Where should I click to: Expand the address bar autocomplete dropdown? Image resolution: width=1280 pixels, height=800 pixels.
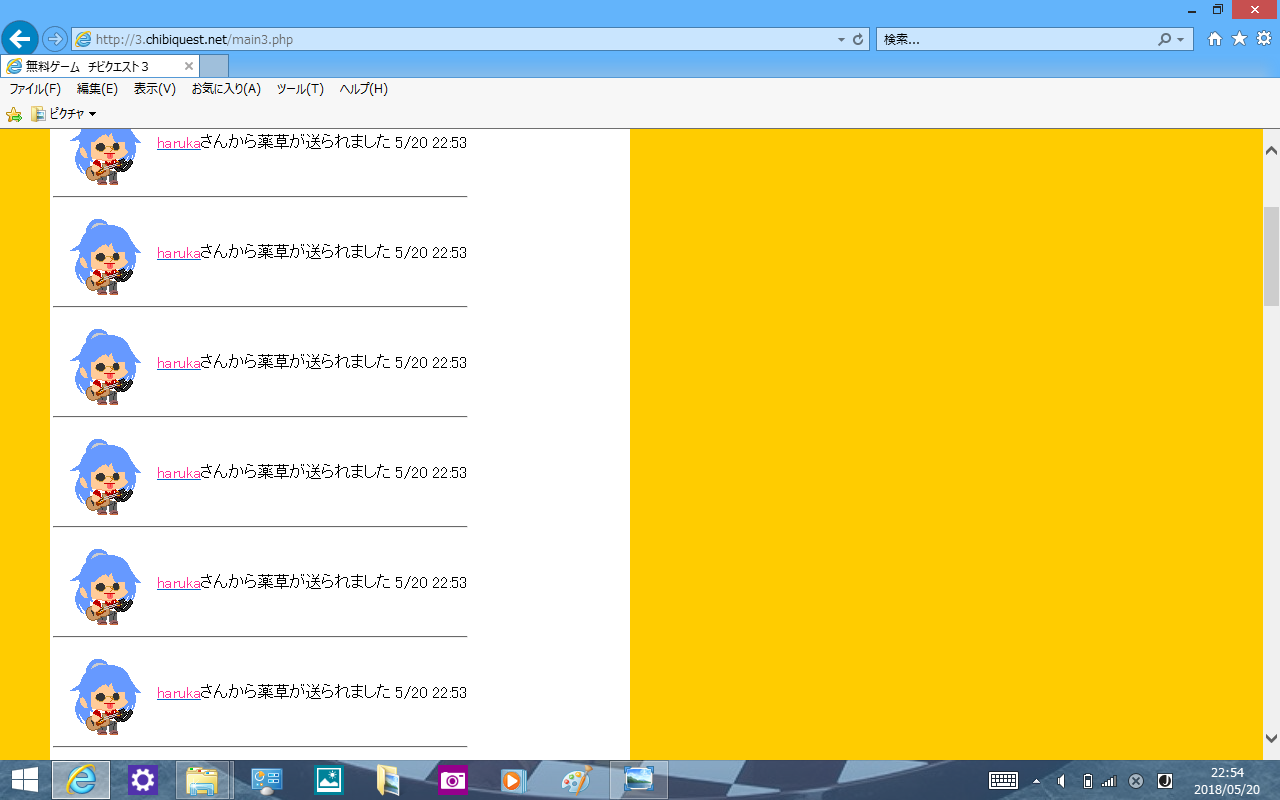coord(841,40)
